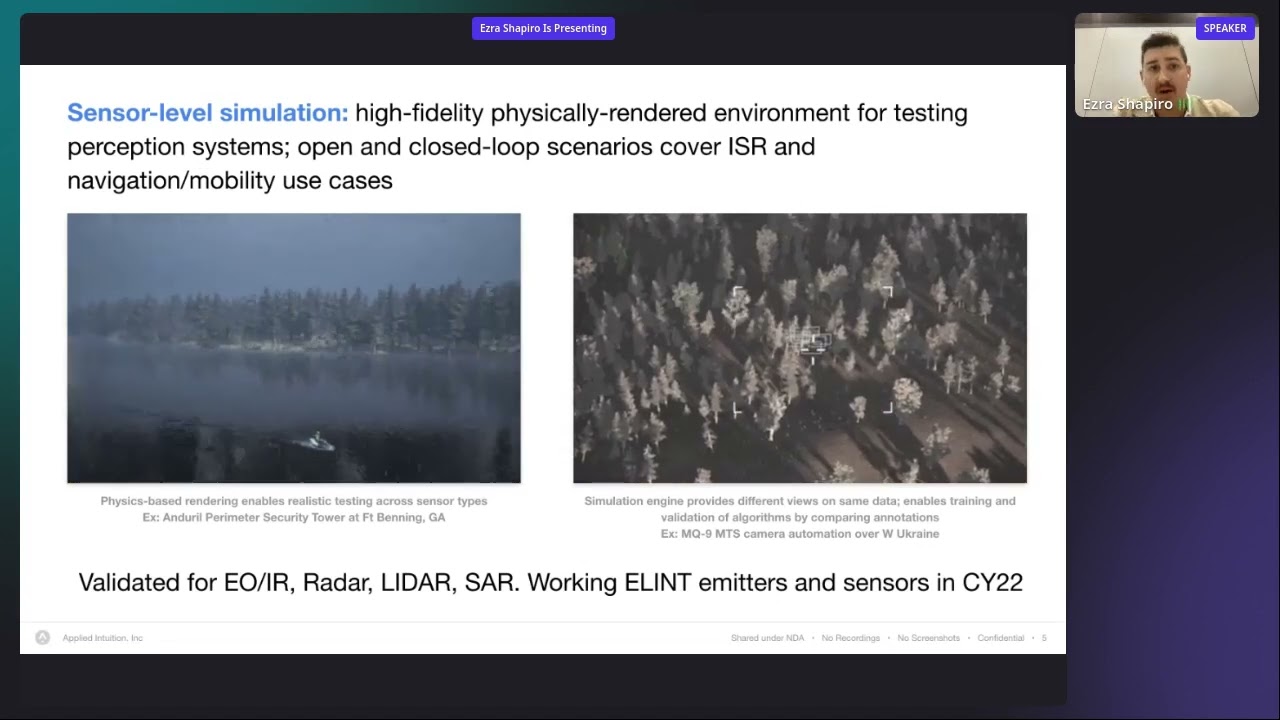Select Ezra Shapiro's speaker video thumbnail
The image size is (1280, 720).
point(1166,65)
